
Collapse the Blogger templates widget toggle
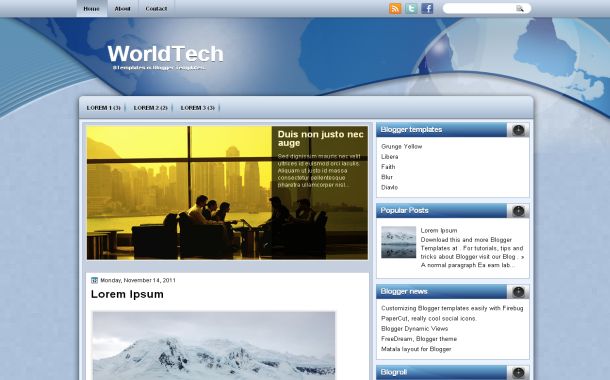tap(518, 130)
